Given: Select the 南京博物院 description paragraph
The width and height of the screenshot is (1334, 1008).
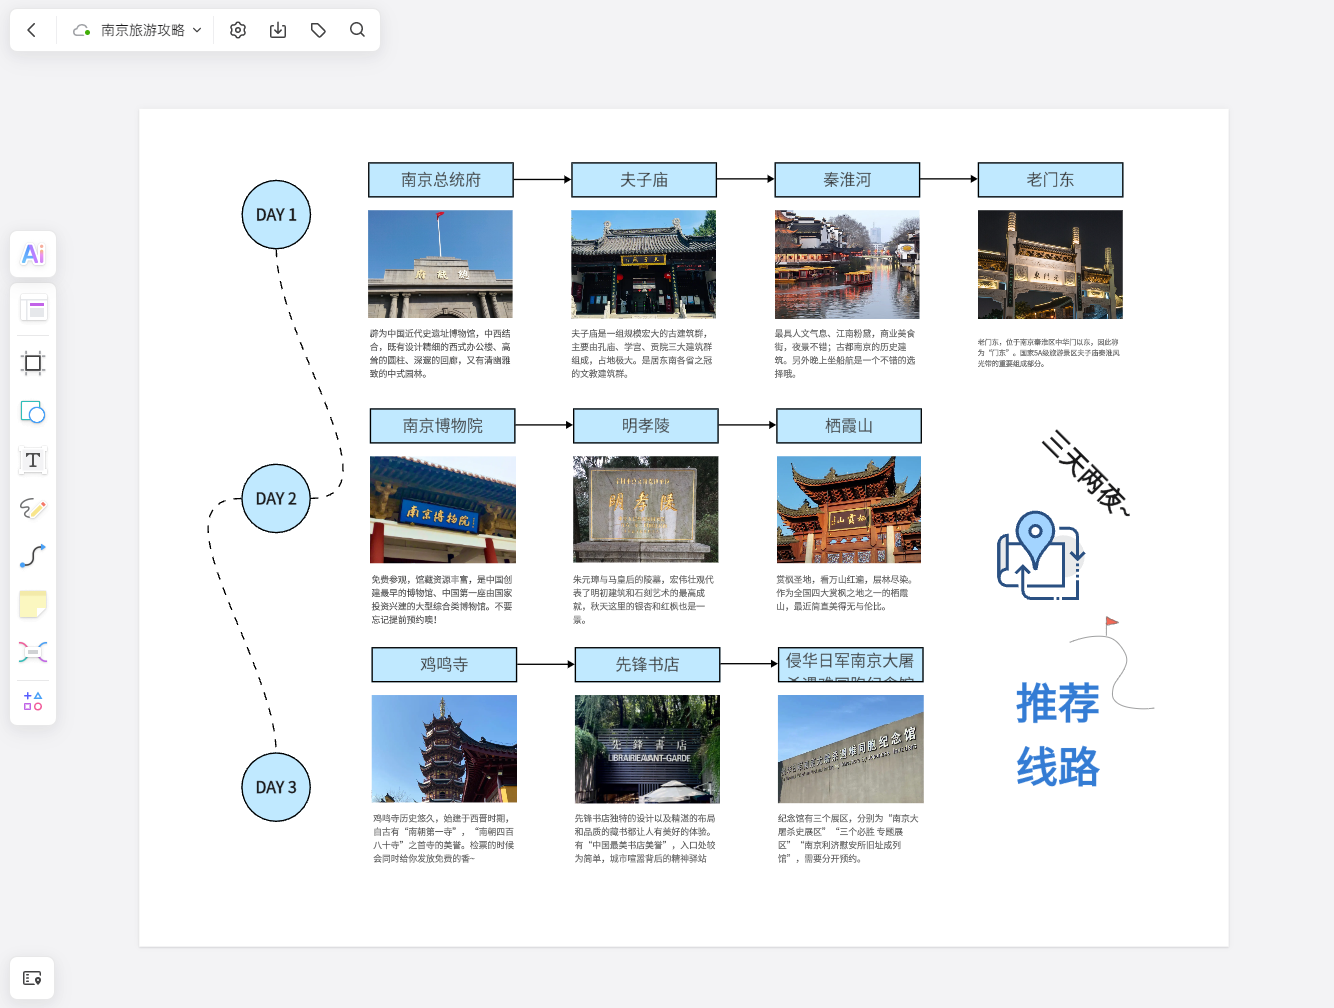Looking at the screenshot, I should [x=442, y=600].
